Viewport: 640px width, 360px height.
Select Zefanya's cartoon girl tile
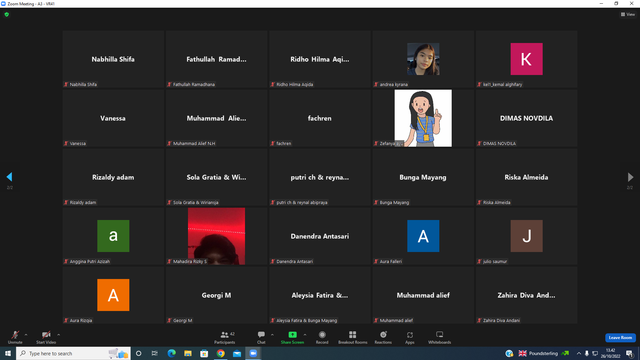(x=423, y=118)
